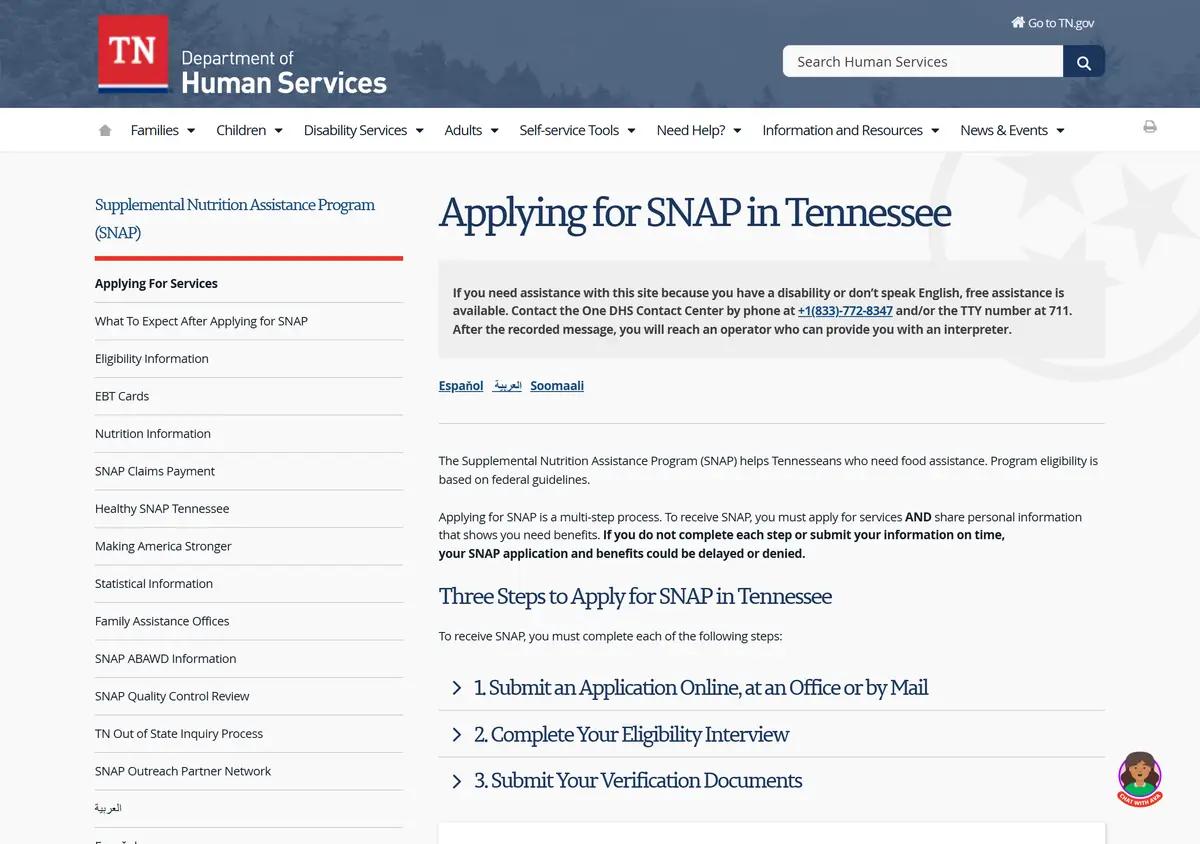Open the Need Help? dropdown menu
Screen dimensions: 1200x844
pos(699,130)
